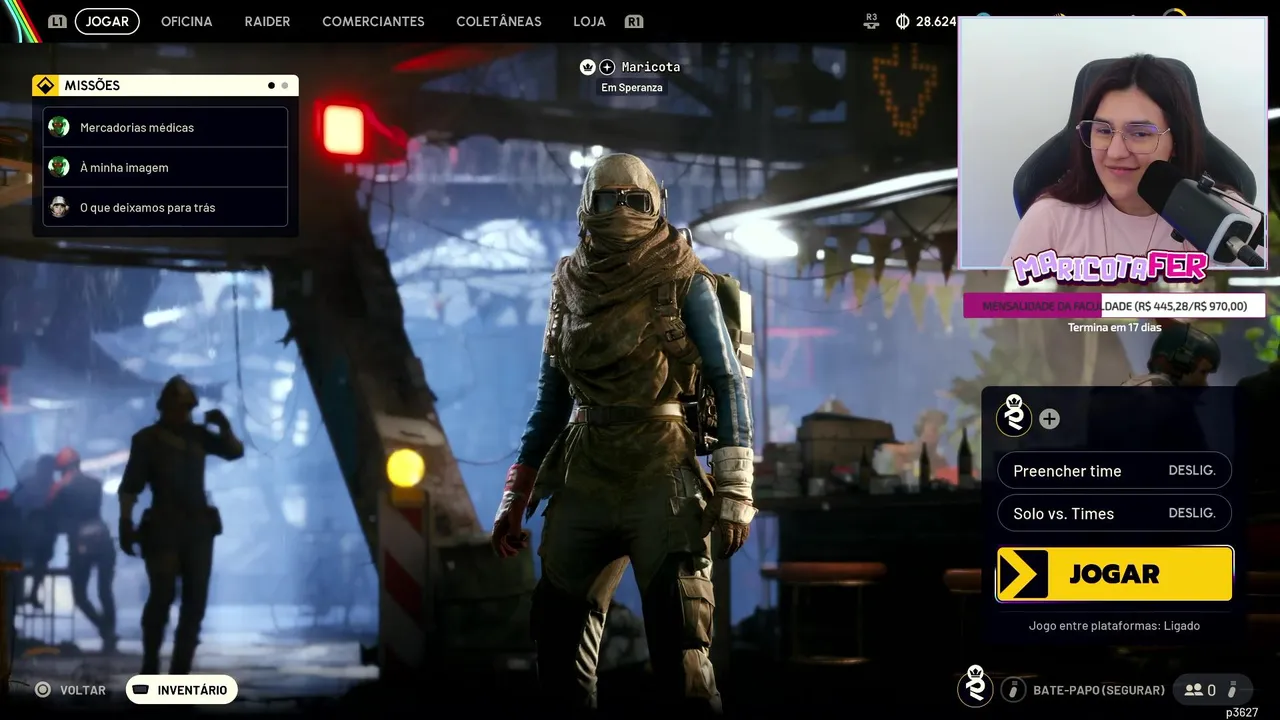The width and height of the screenshot is (1280, 720).
Task: Click the crowned player emblem bottom right
Action: [x=975, y=686]
